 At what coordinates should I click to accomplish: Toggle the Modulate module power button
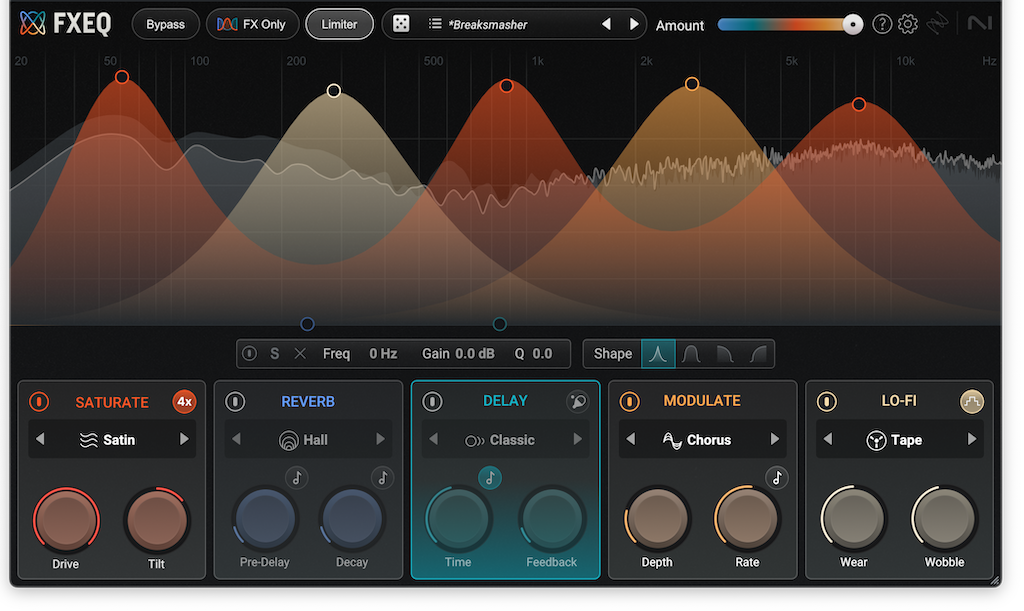click(x=630, y=401)
